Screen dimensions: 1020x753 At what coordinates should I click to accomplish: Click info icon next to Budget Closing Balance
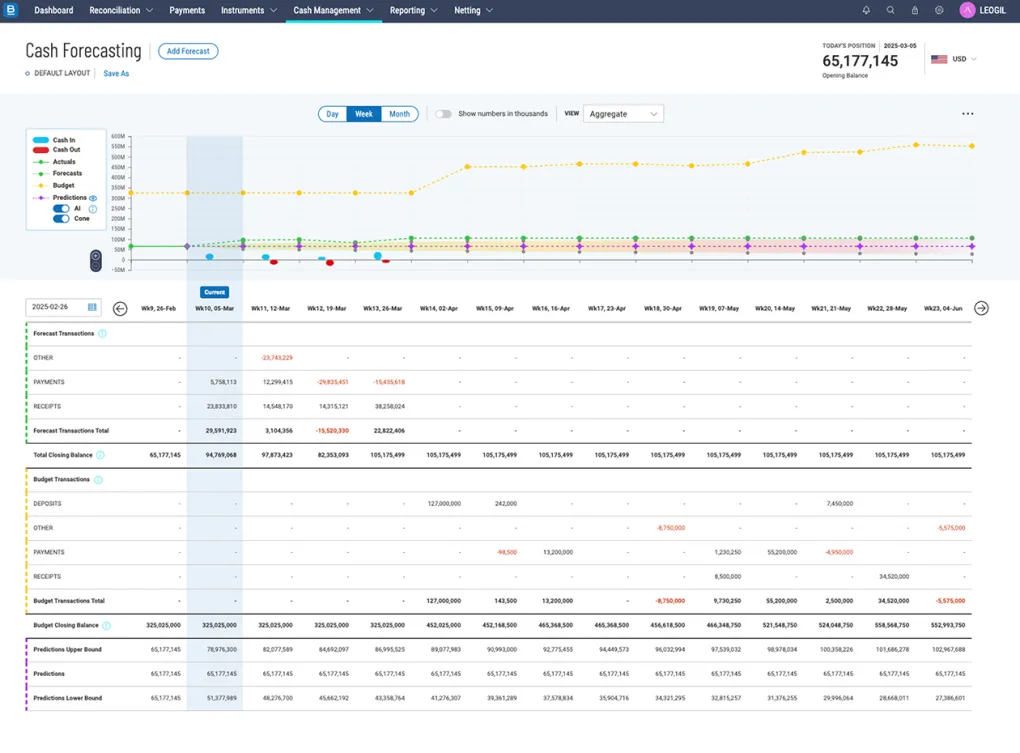[x=106, y=626]
